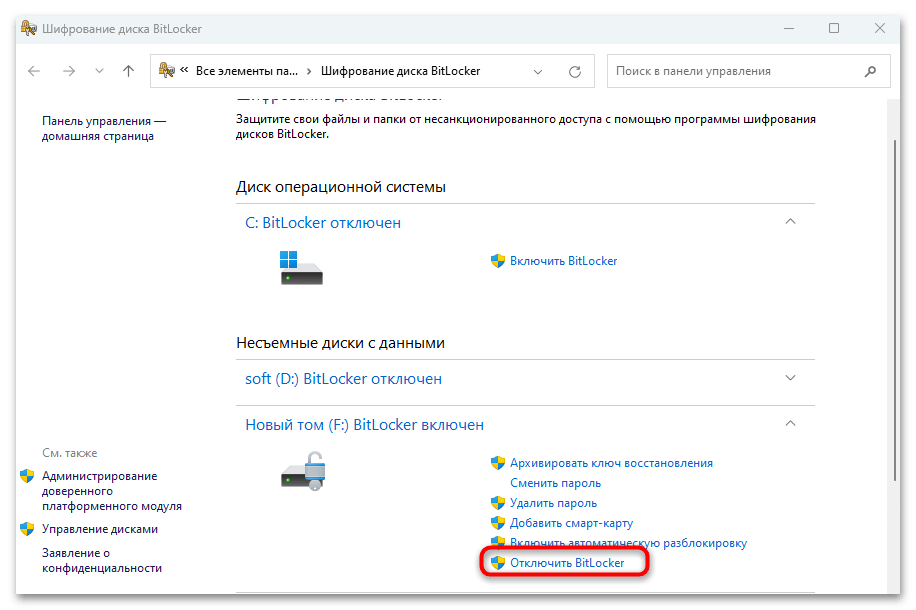Collapse the Новый том (F:) section
The height and width of the screenshot is (610, 916).
click(x=790, y=423)
